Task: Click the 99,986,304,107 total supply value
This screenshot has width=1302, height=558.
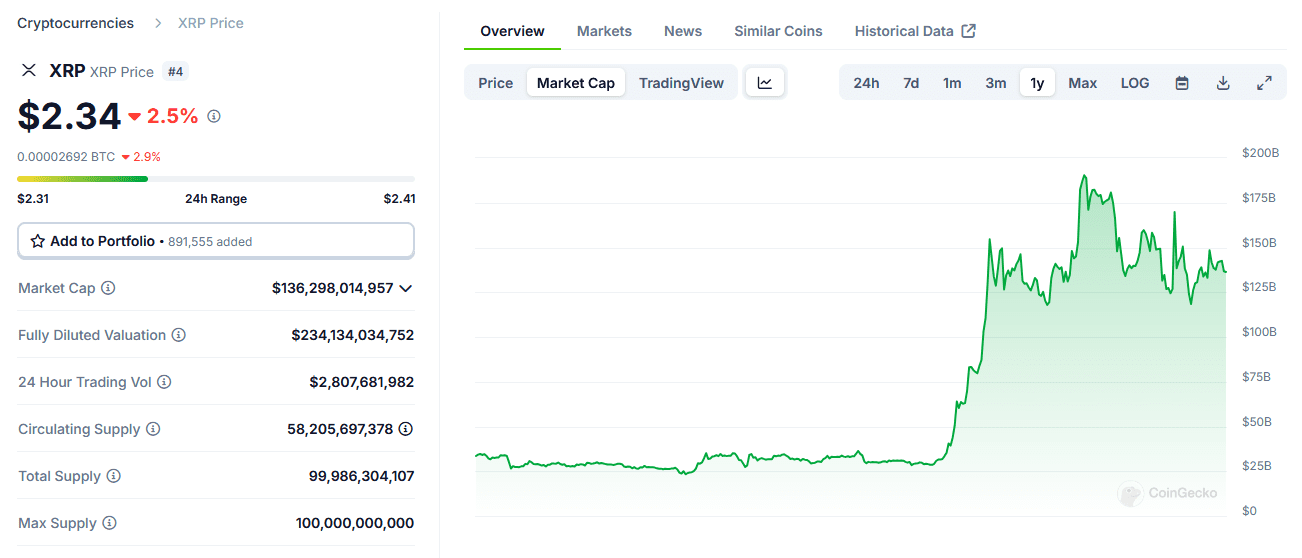Action: click(x=362, y=476)
